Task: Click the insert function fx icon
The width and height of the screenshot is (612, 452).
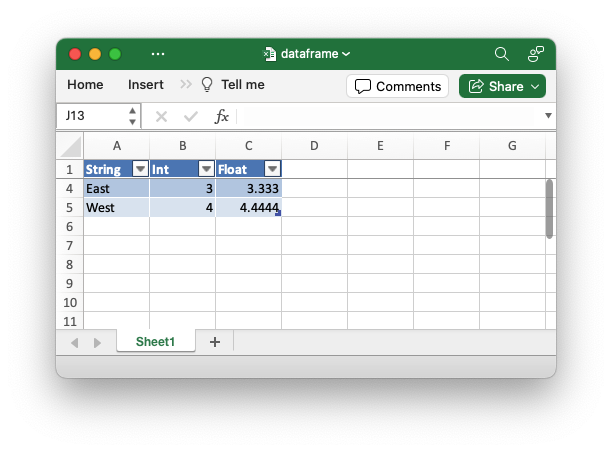Action: click(x=222, y=116)
